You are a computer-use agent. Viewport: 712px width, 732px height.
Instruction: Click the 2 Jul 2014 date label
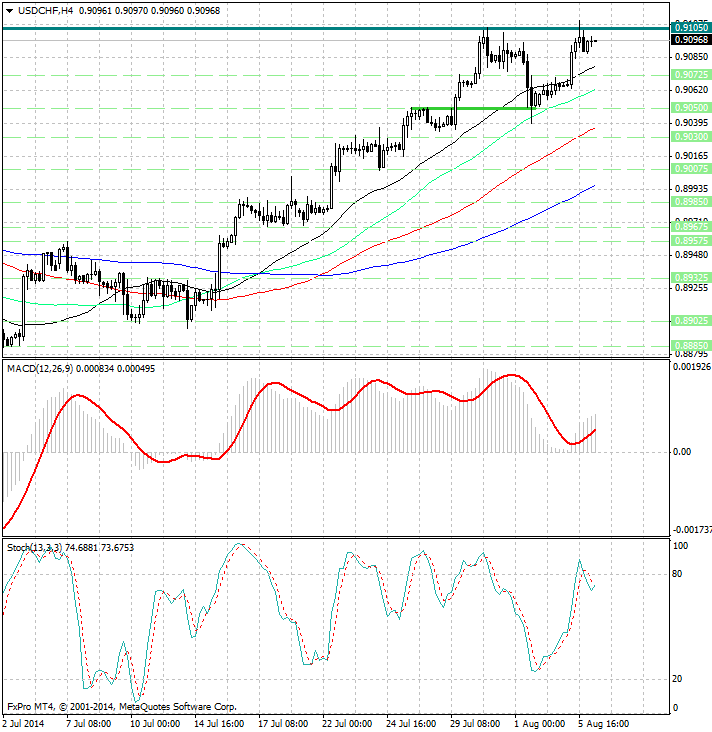(x=24, y=724)
